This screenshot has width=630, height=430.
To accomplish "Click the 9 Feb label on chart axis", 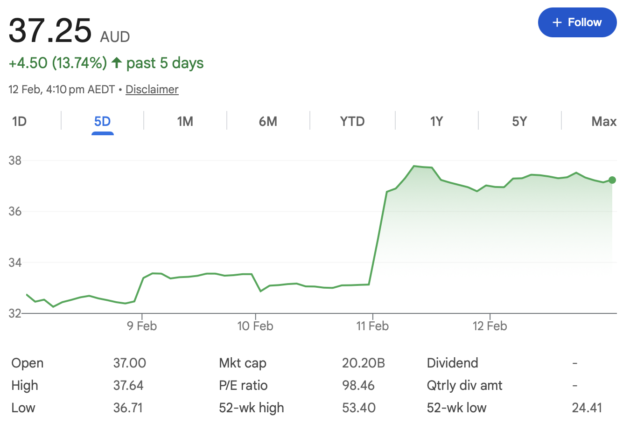I will point(141,325).
